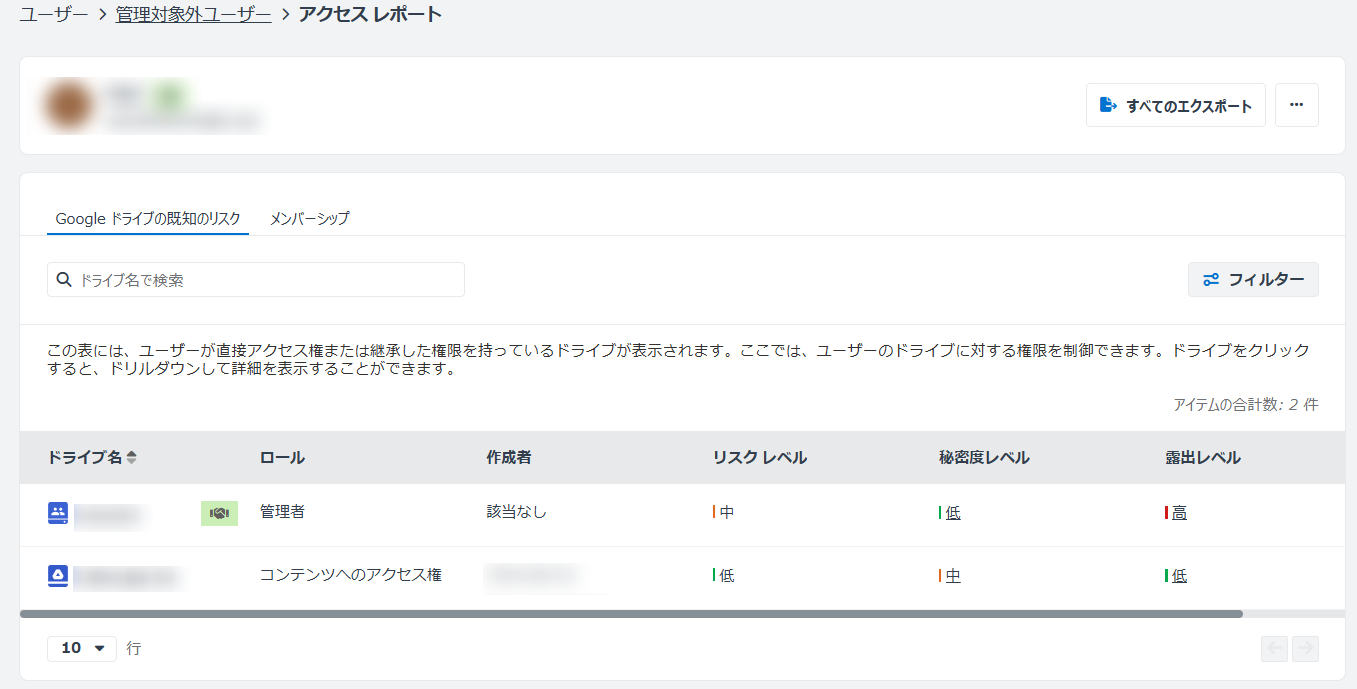Navigate to 管理対象外ユーザー breadcrumb link
This screenshot has width=1357, height=689.
click(194, 15)
